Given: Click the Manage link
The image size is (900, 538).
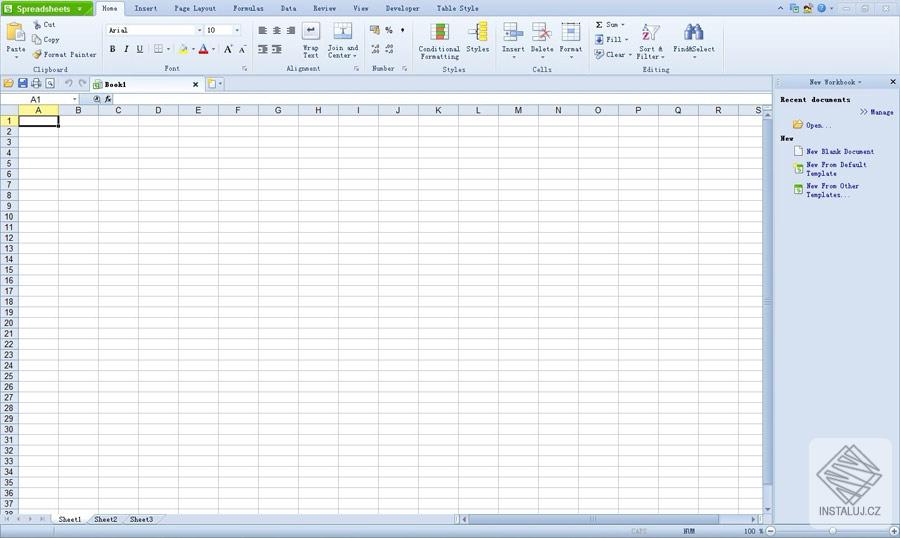Looking at the screenshot, I should pos(876,113).
